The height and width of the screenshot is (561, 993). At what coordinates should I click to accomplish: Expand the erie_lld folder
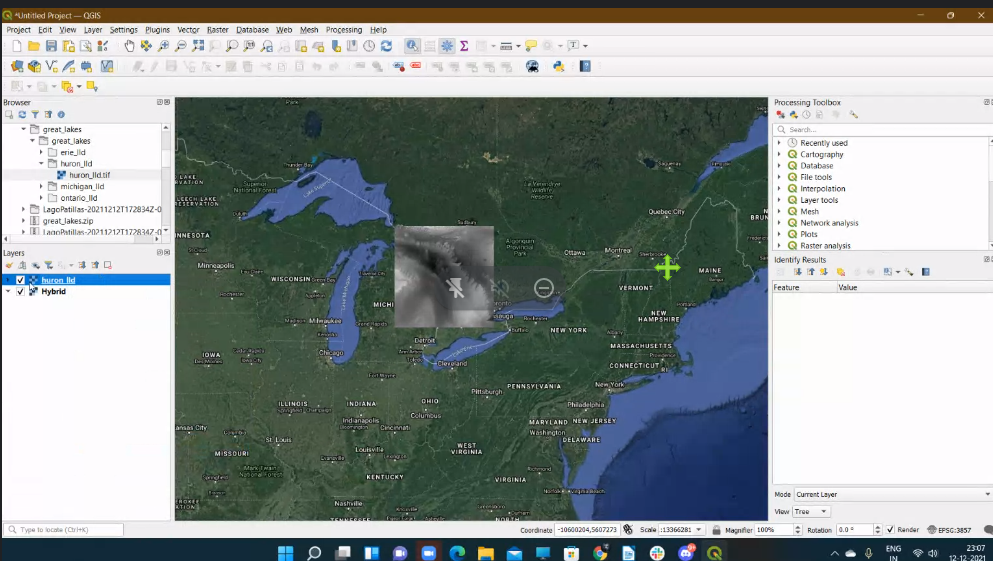pyautogui.click(x=41, y=152)
